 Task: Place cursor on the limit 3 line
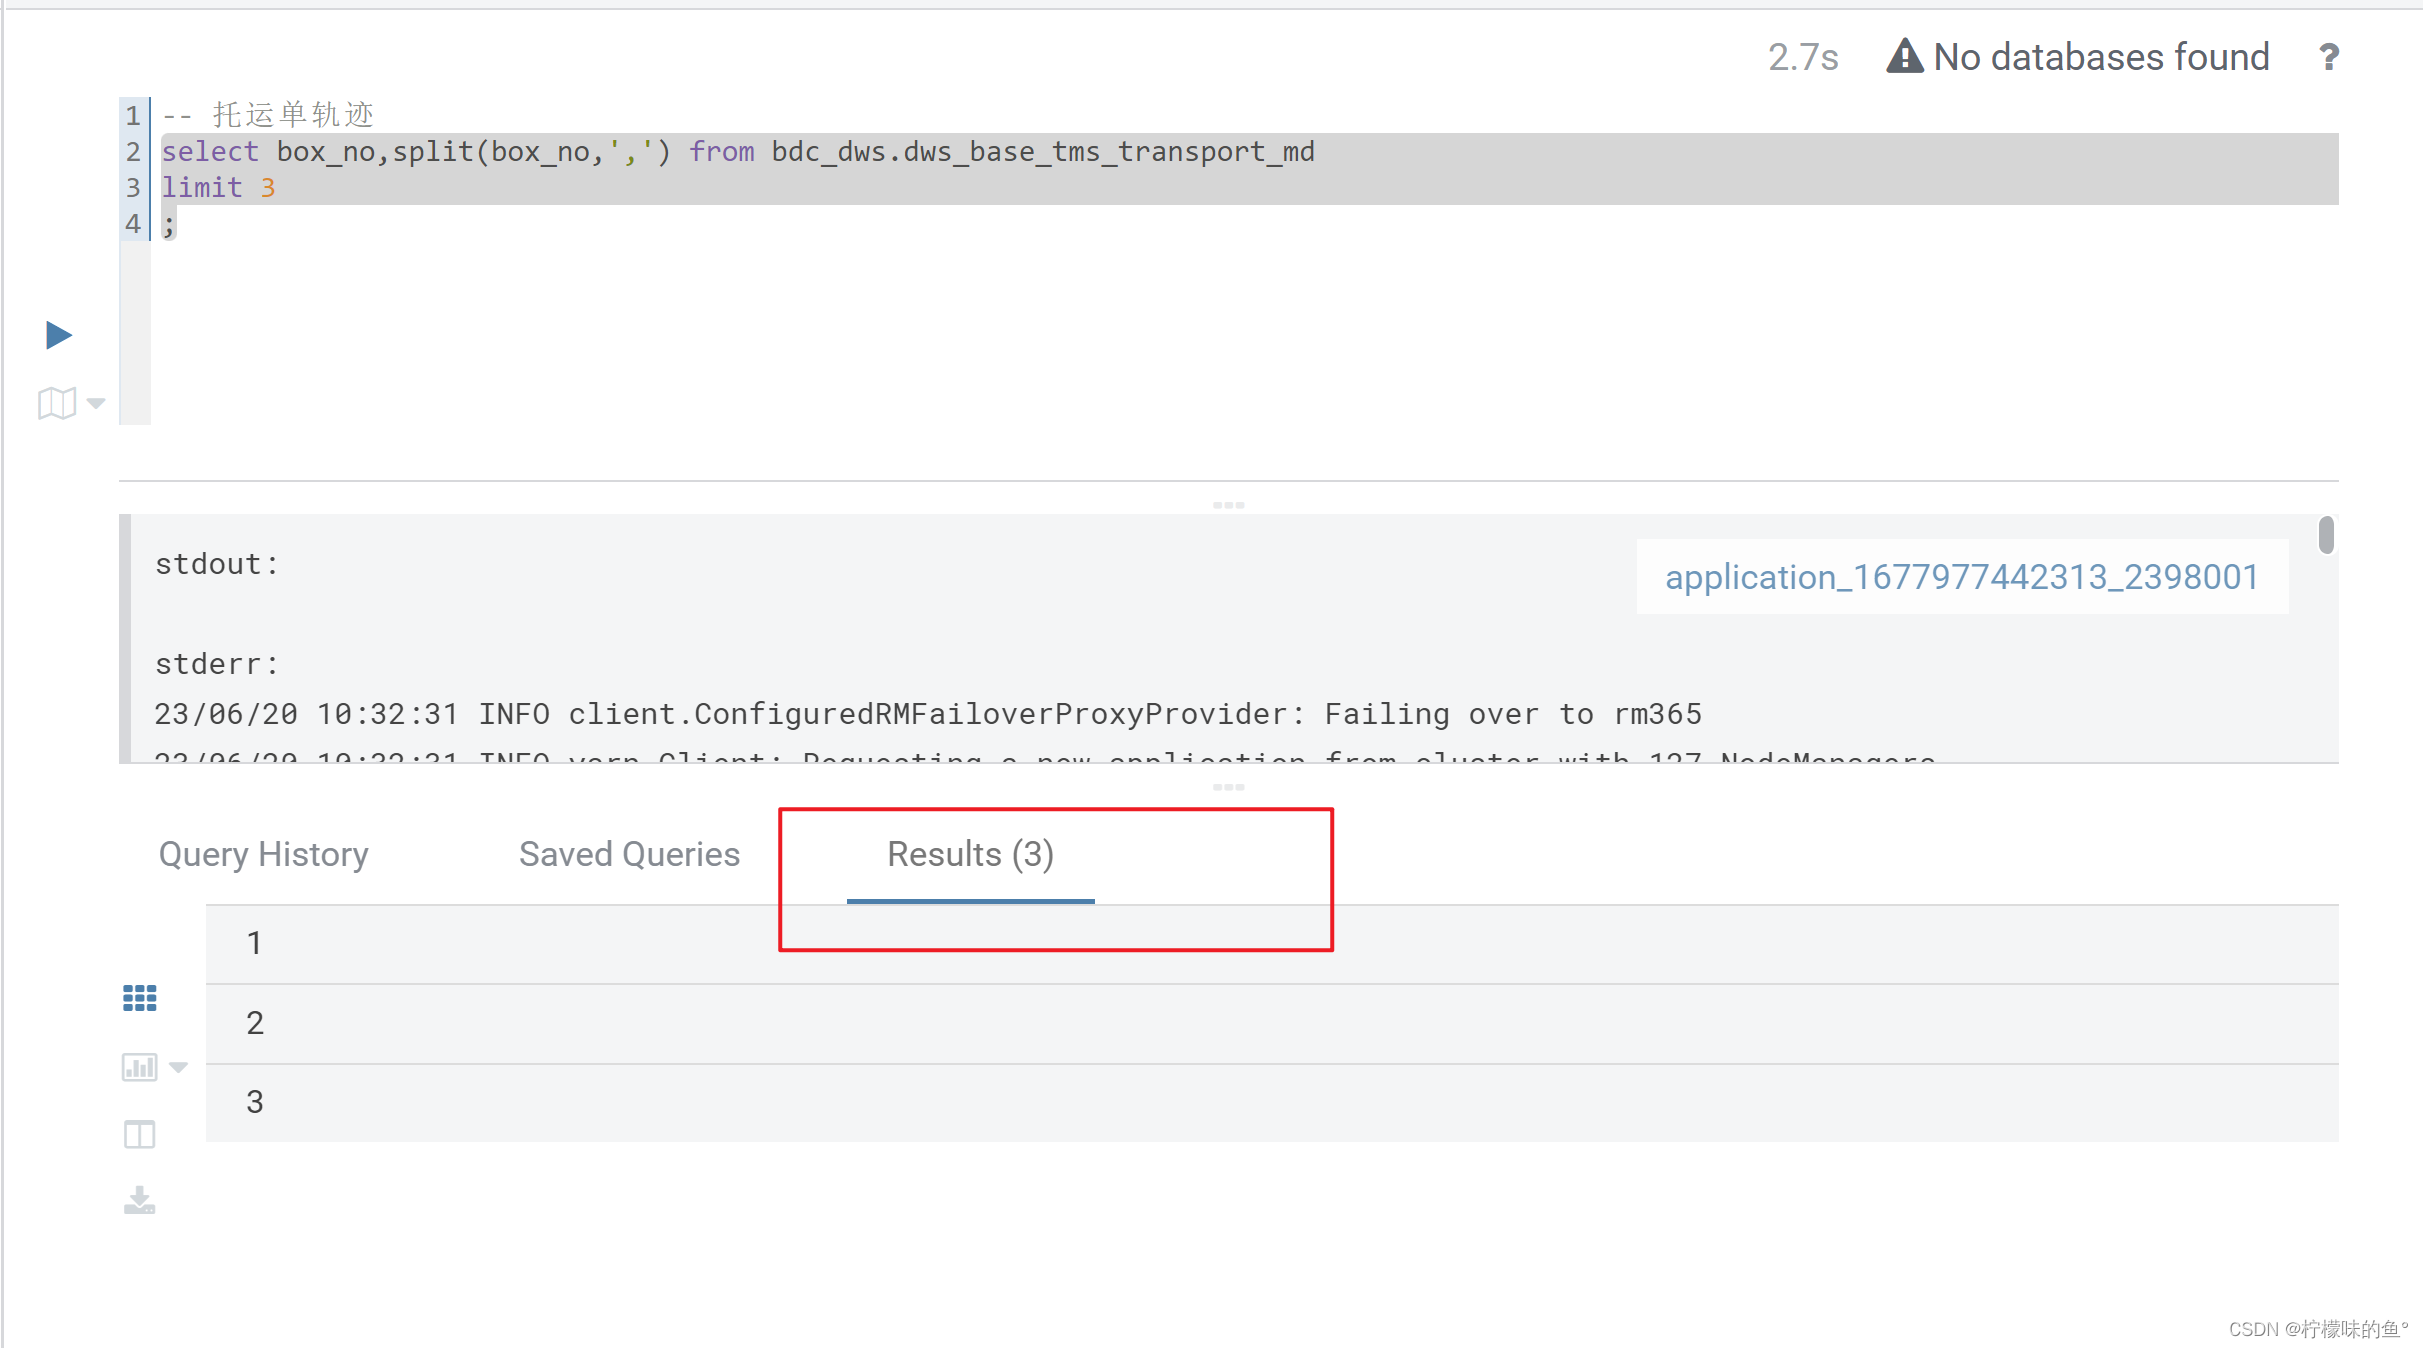coord(218,188)
